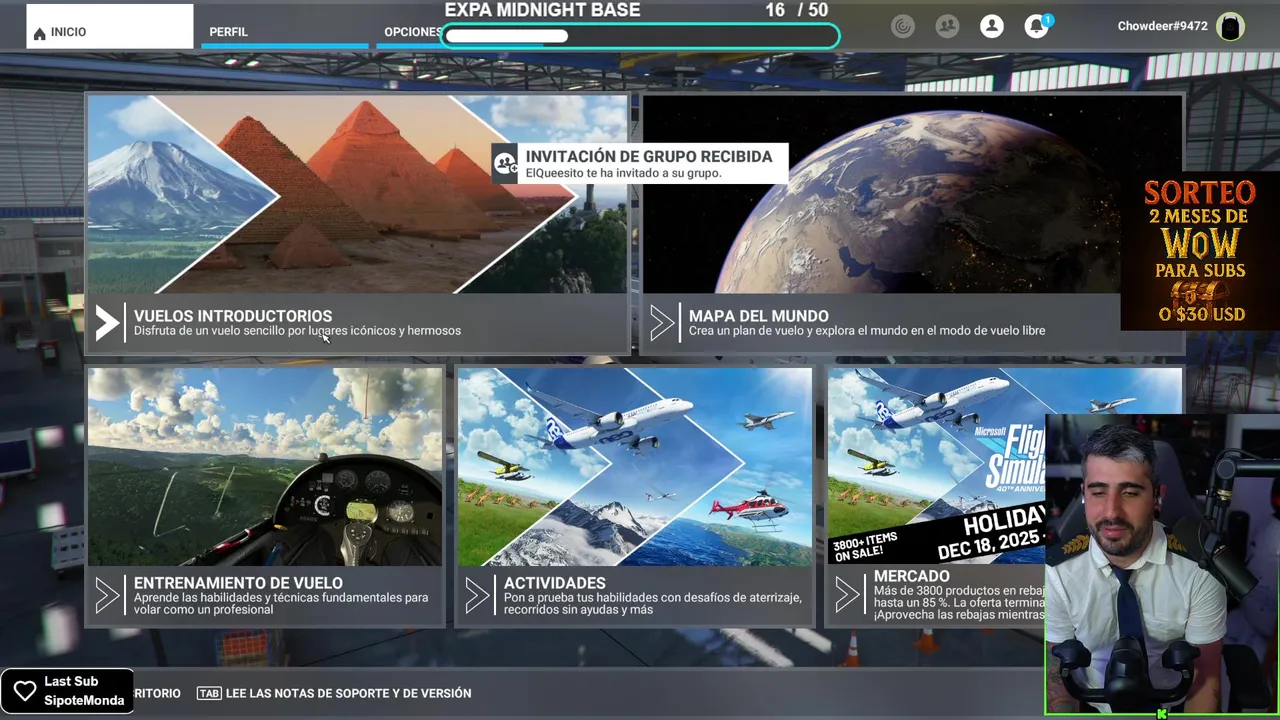Screen dimensions: 1280x720
Task: Click the arrow icon beside Vuelos Introductorios
Action: pyautogui.click(x=107, y=323)
